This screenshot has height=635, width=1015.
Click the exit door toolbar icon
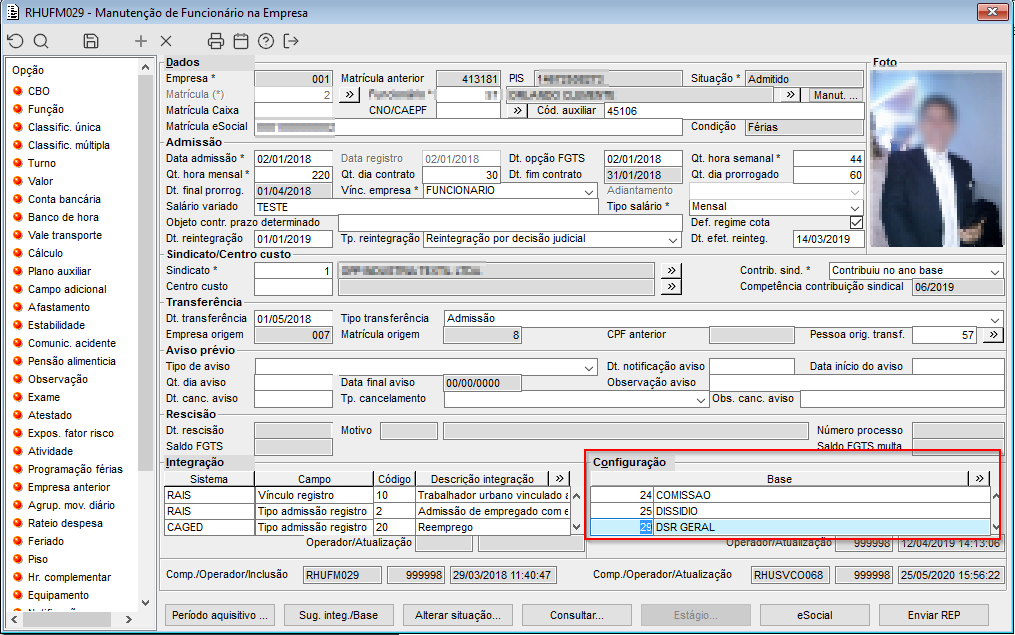pos(291,41)
